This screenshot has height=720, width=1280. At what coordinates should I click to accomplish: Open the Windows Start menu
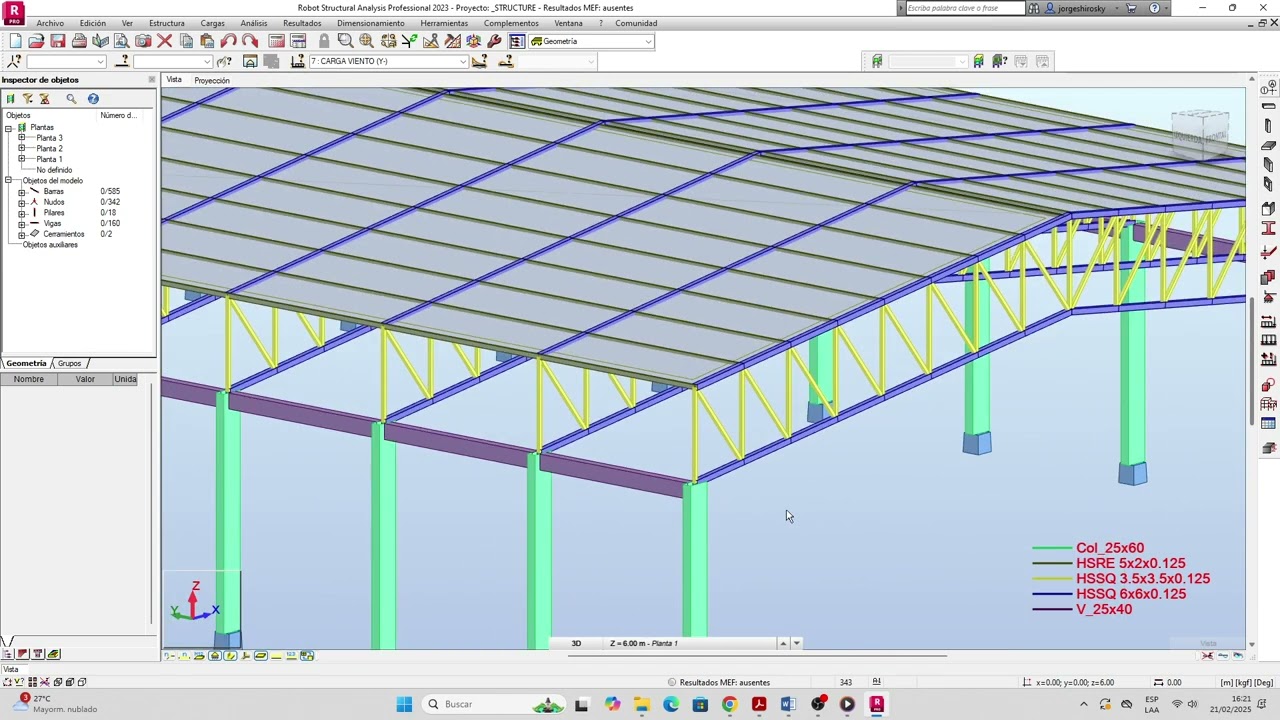404,704
